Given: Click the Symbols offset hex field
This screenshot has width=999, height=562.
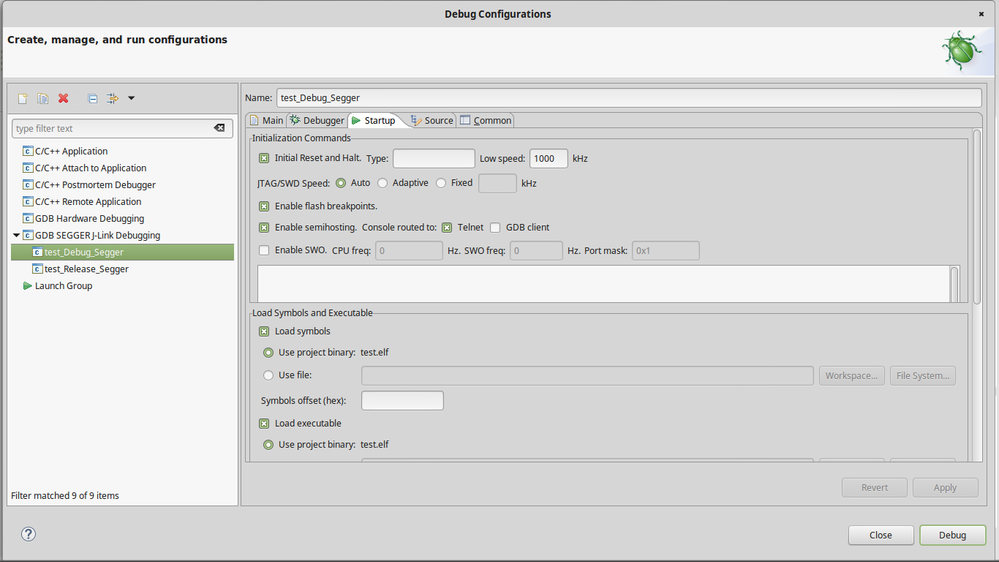Looking at the screenshot, I should [402, 401].
